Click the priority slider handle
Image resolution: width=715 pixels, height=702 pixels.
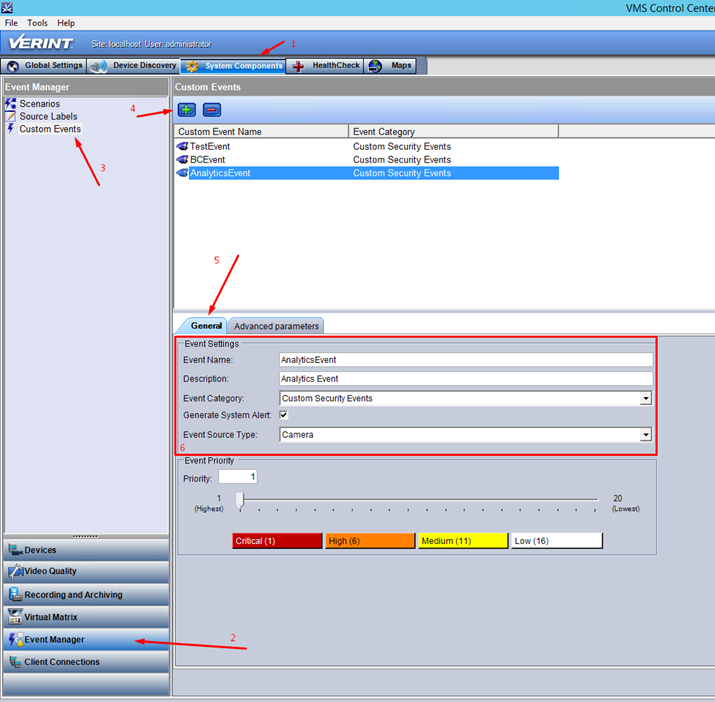click(240, 501)
